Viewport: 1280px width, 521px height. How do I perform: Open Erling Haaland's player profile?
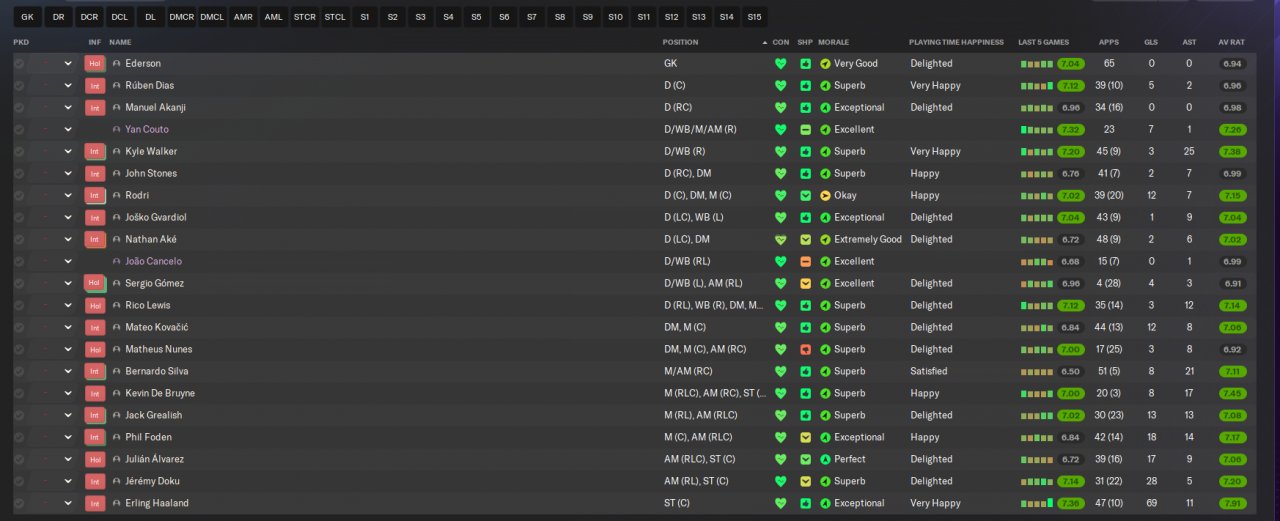tap(157, 503)
